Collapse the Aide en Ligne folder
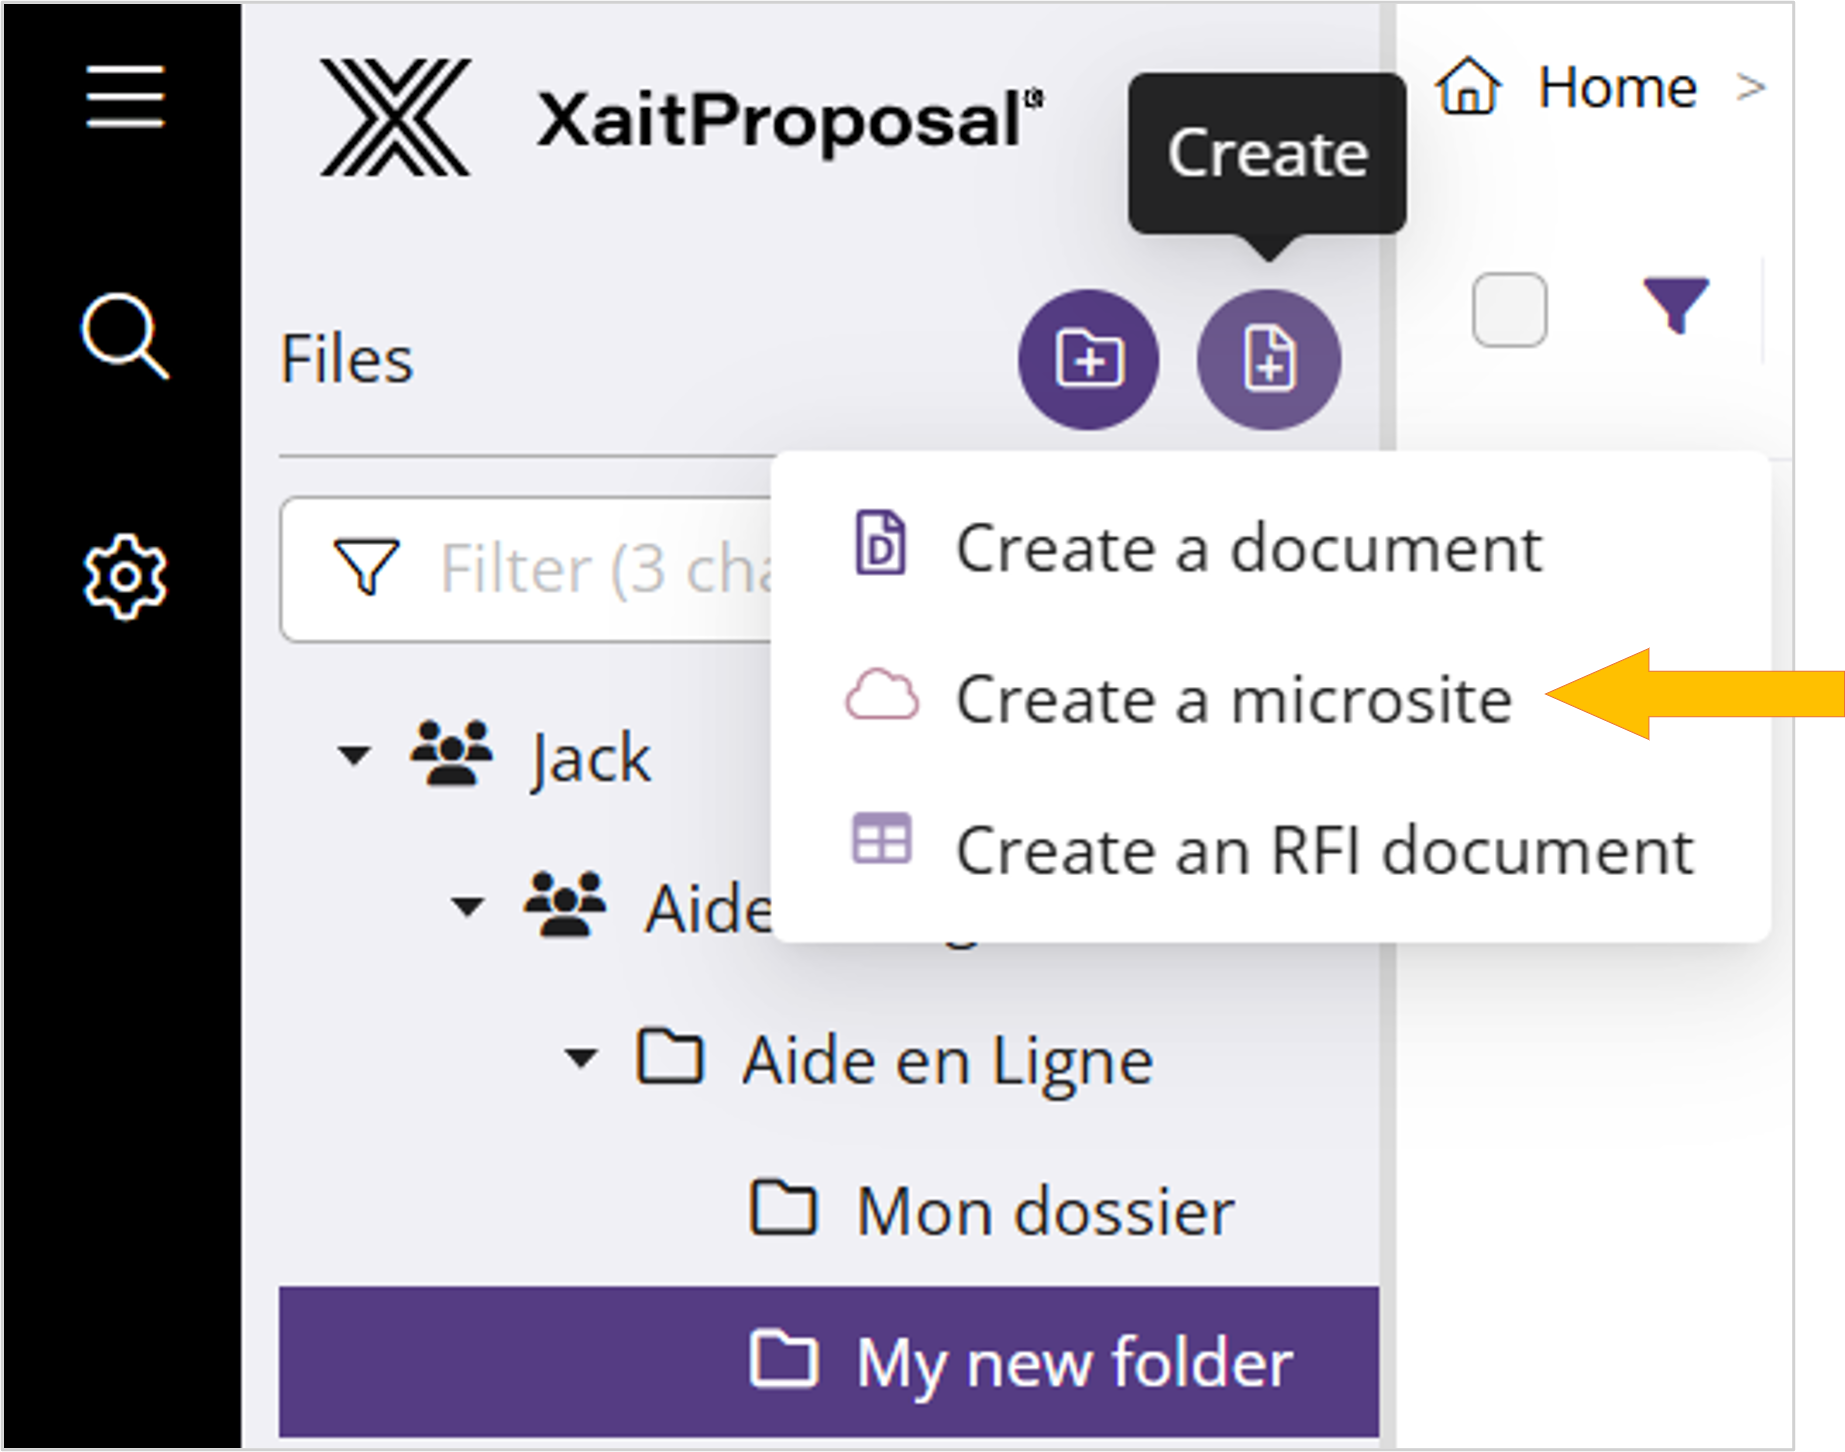1845x1452 pixels. 581,1058
